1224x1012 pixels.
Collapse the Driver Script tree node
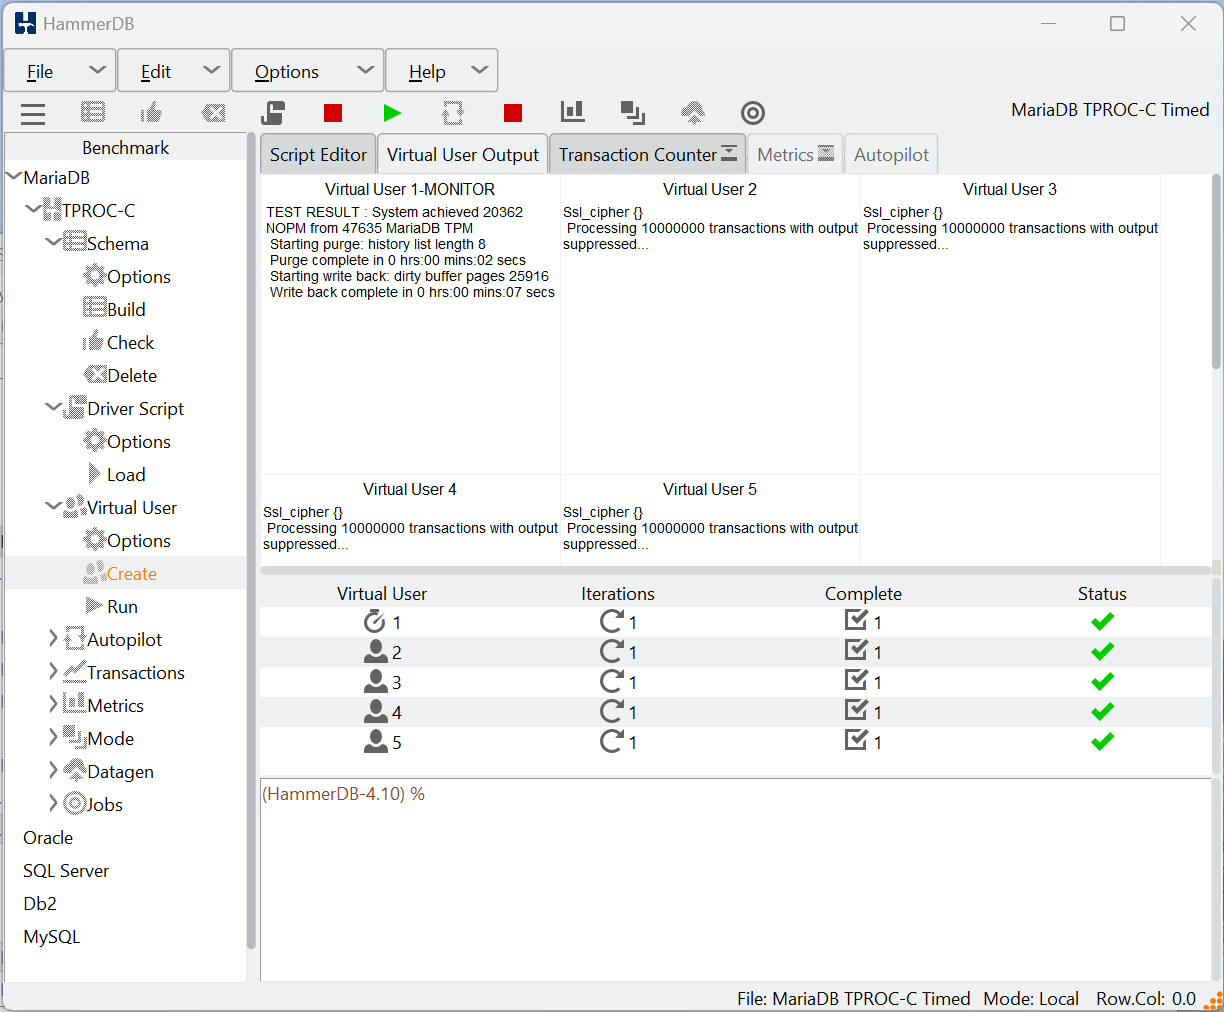pyautogui.click(x=54, y=408)
